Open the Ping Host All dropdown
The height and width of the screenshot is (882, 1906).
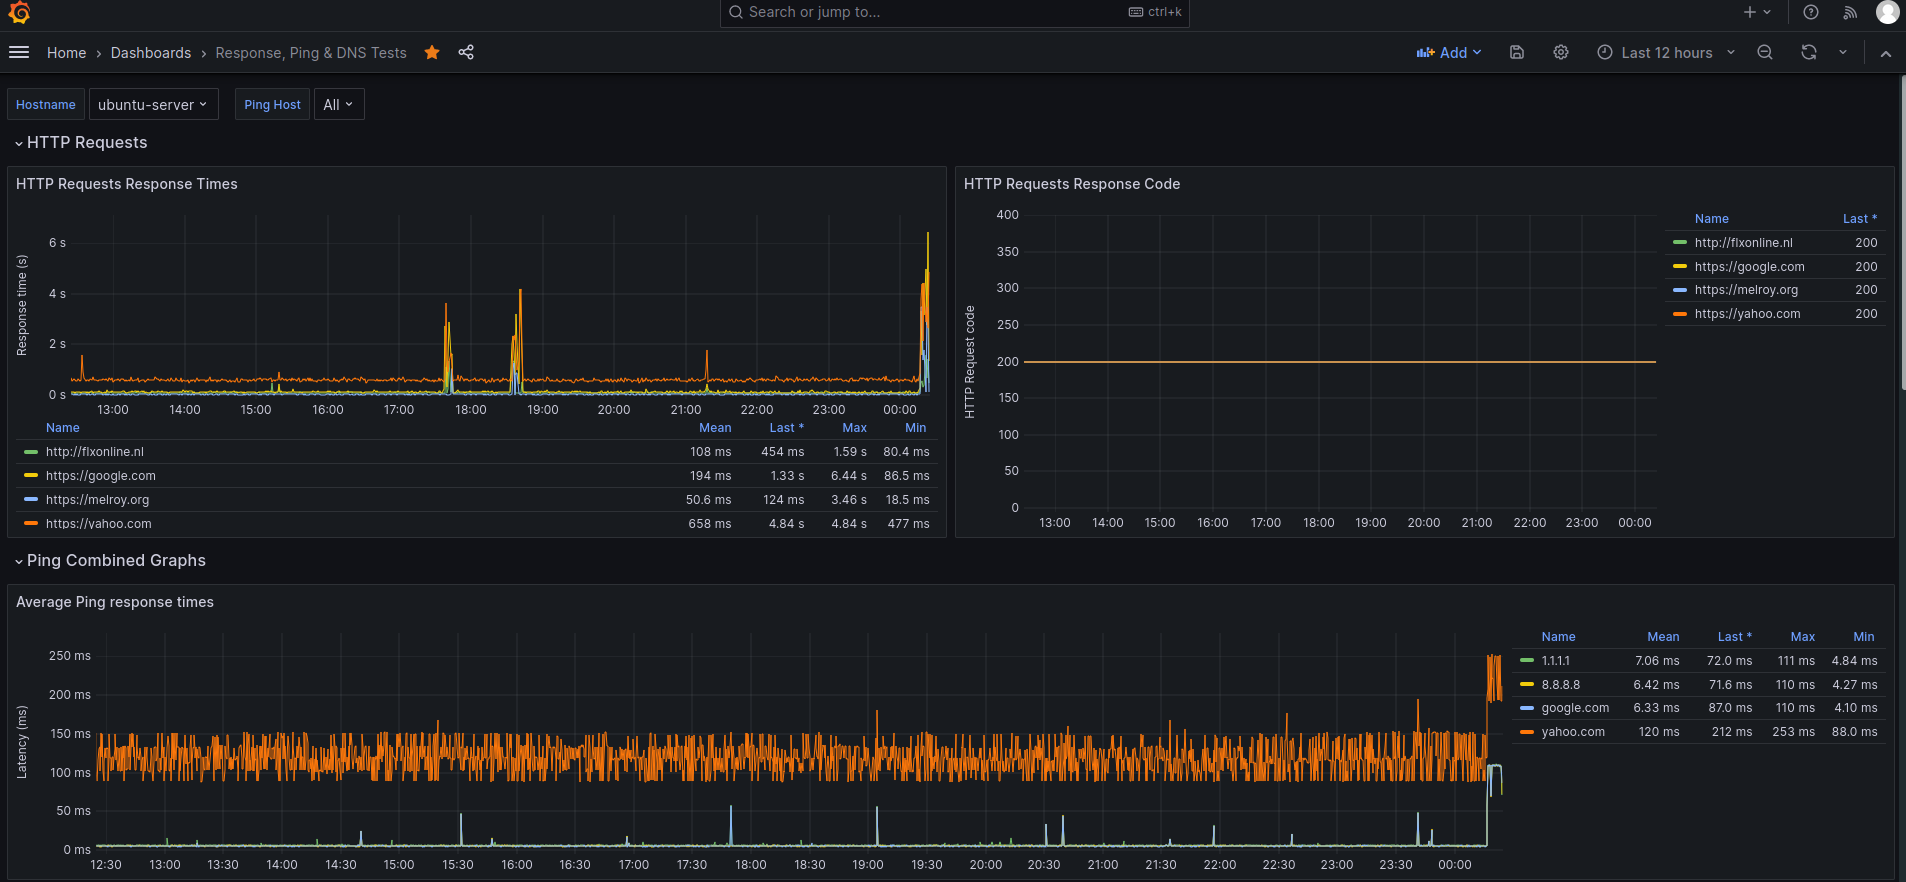pyautogui.click(x=339, y=105)
